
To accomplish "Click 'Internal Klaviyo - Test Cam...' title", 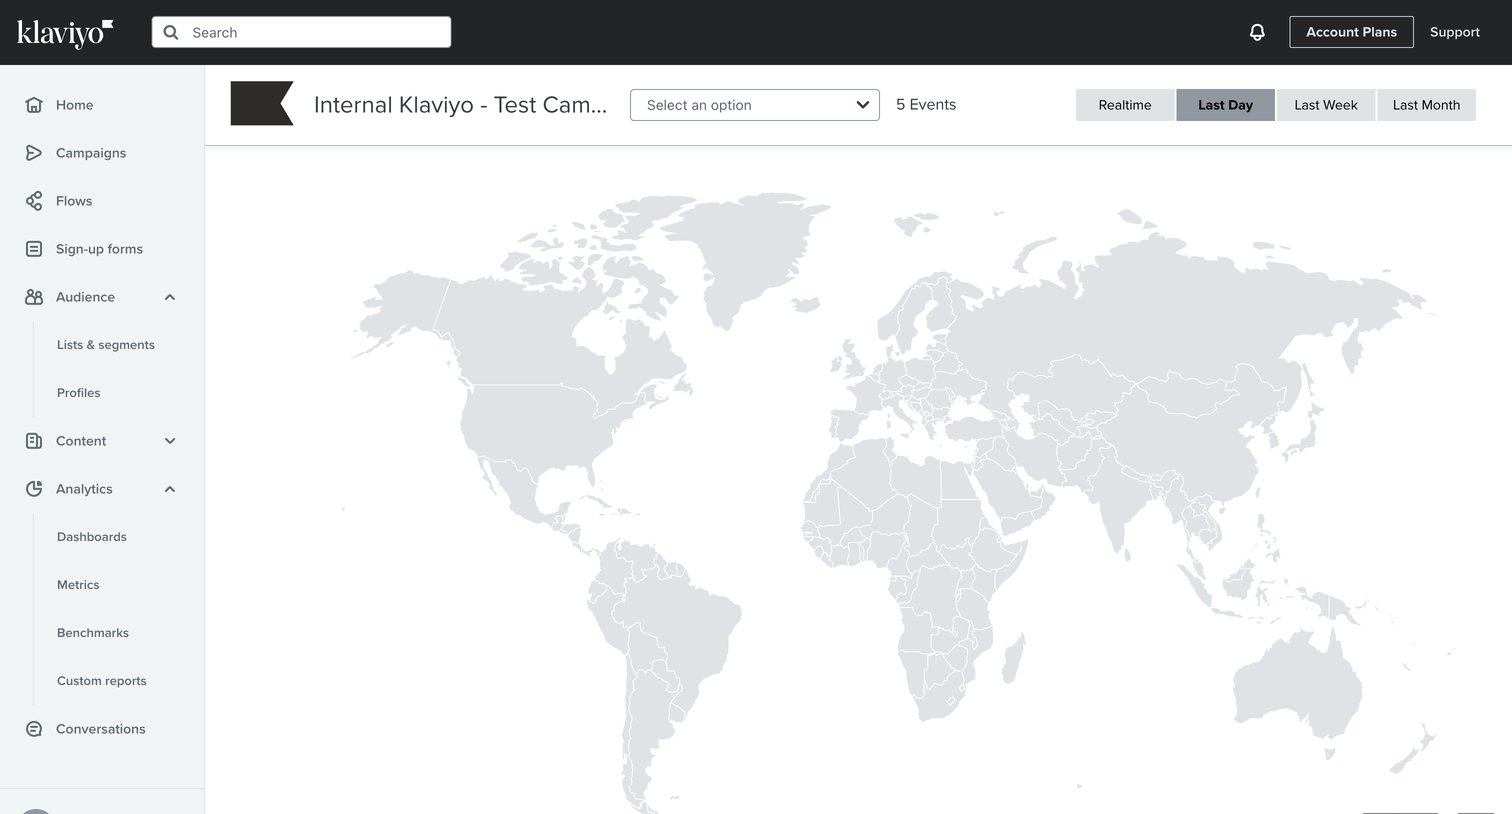I will pos(460,105).
